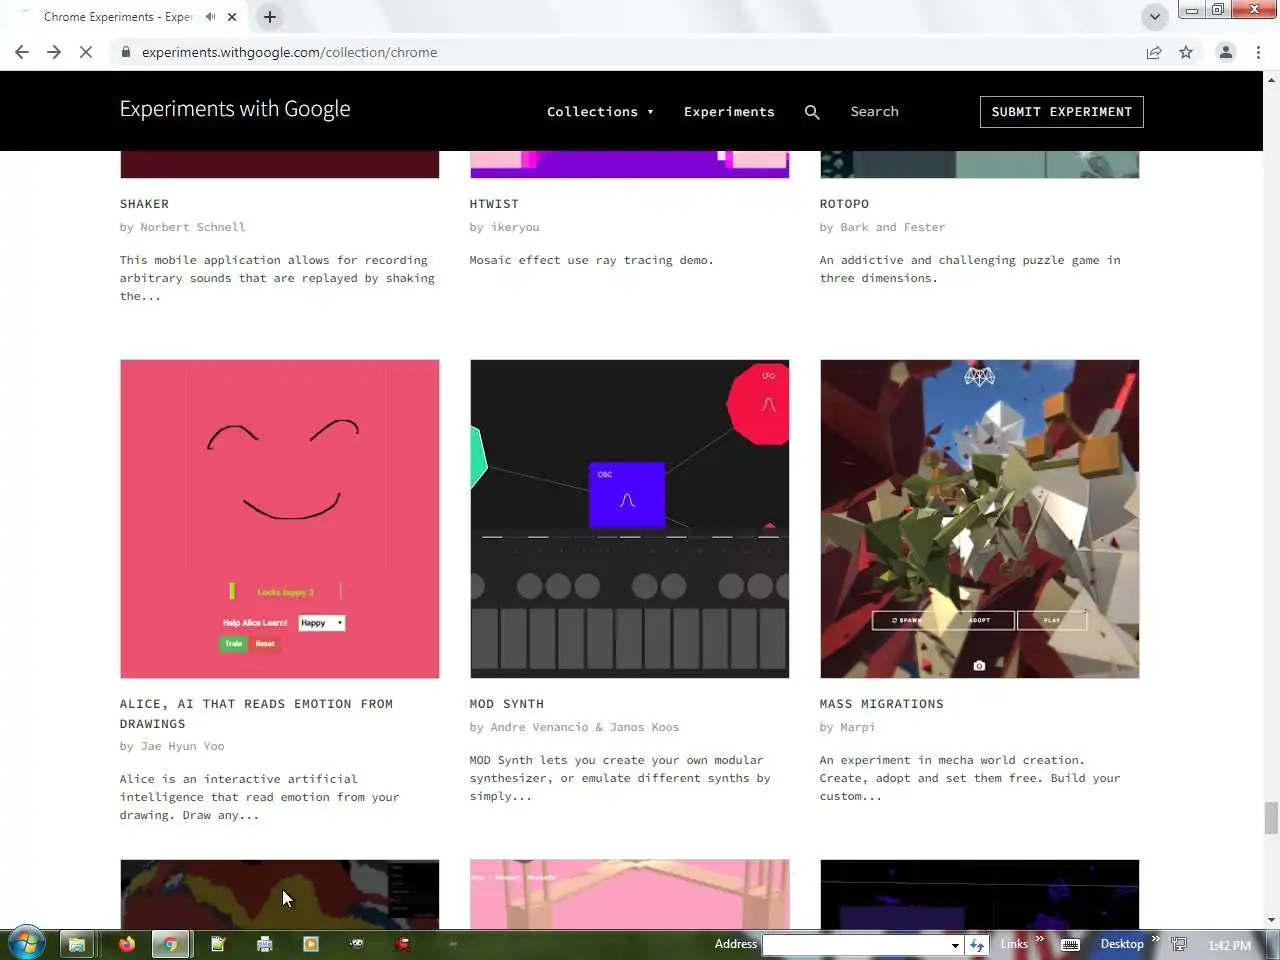Viewport: 1280px width, 960px height.
Task: Click the taskbar Address go/refresh icon
Action: click(977, 944)
